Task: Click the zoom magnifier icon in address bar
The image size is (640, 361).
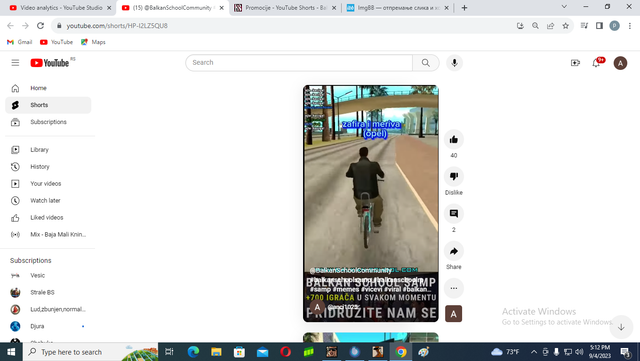Action: [x=535, y=26]
